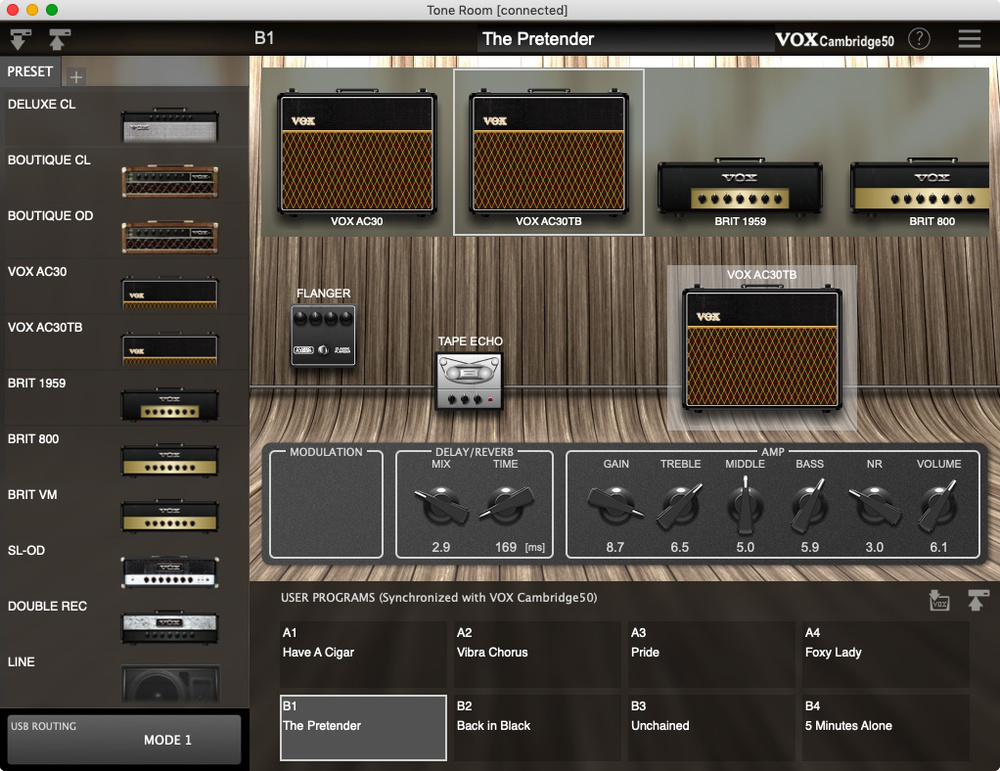
Task: Click the VOX save icon above user programs
Action: [x=939, y=600]
